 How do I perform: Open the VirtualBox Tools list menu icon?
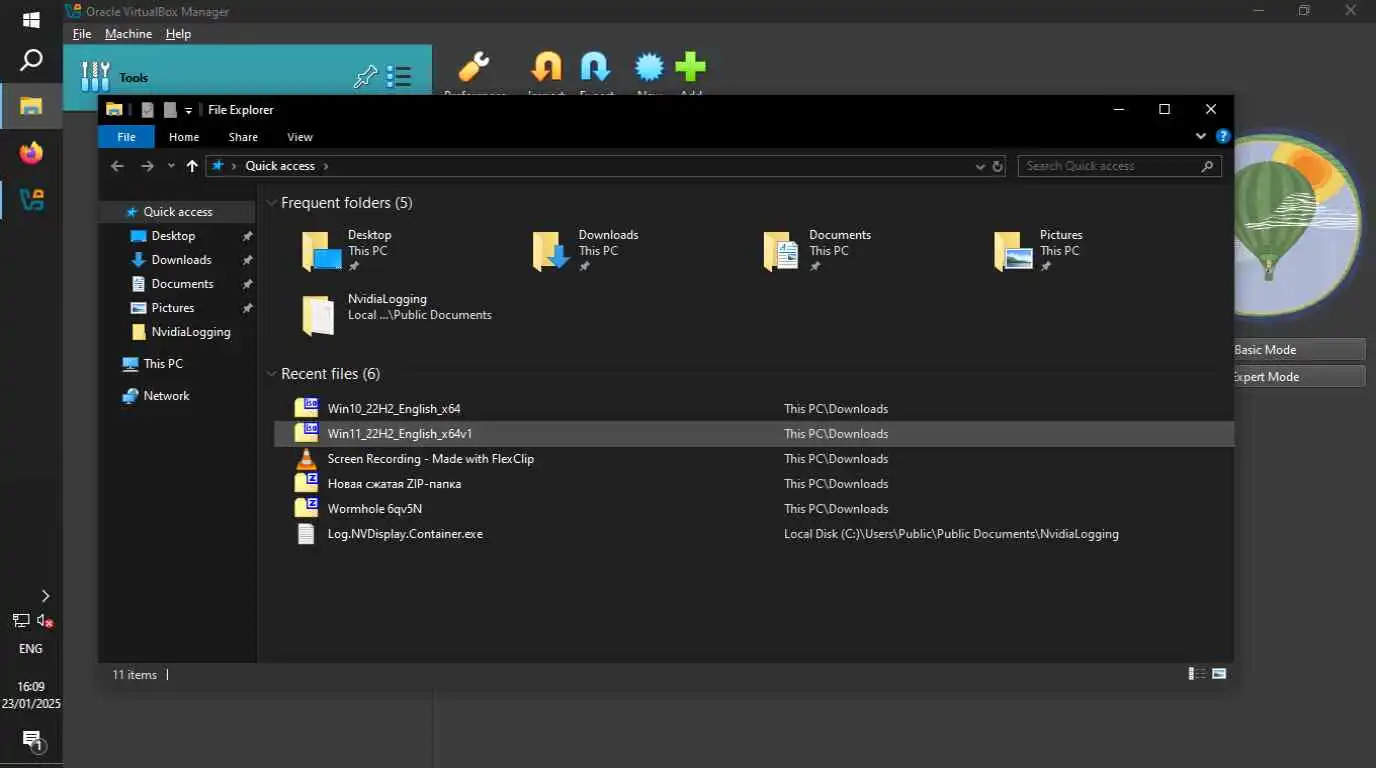(399, 77)
